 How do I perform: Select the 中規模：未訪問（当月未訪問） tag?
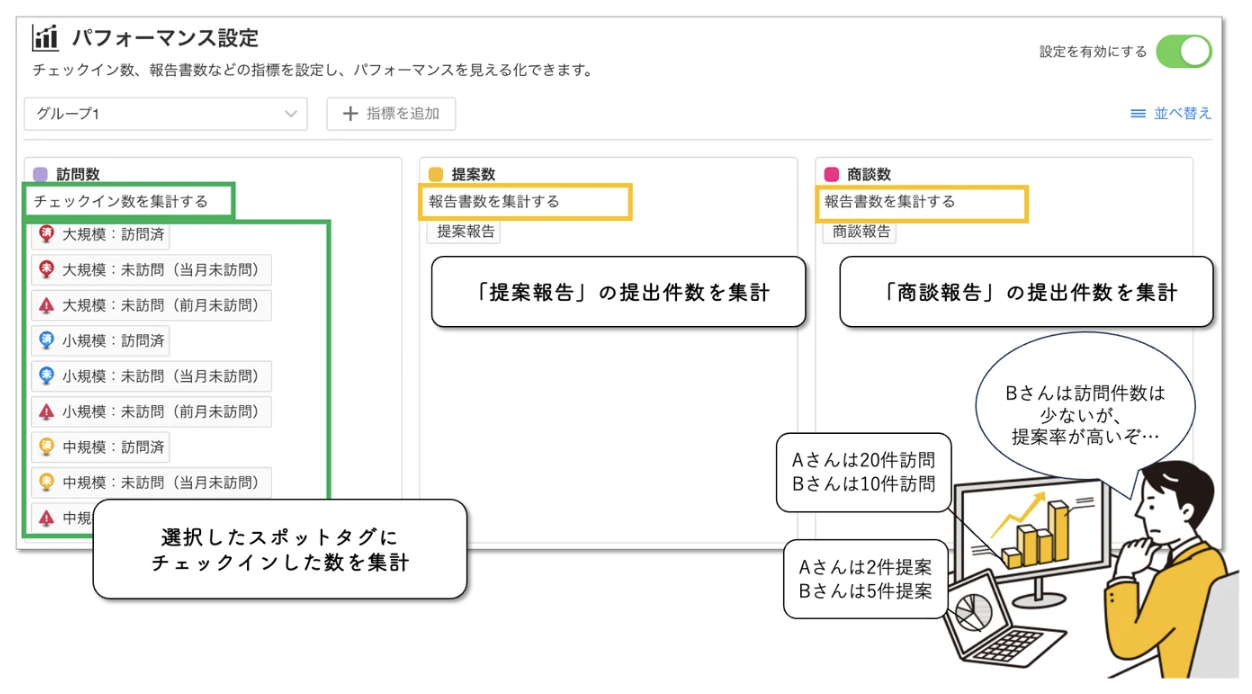(x=151, y=482)
